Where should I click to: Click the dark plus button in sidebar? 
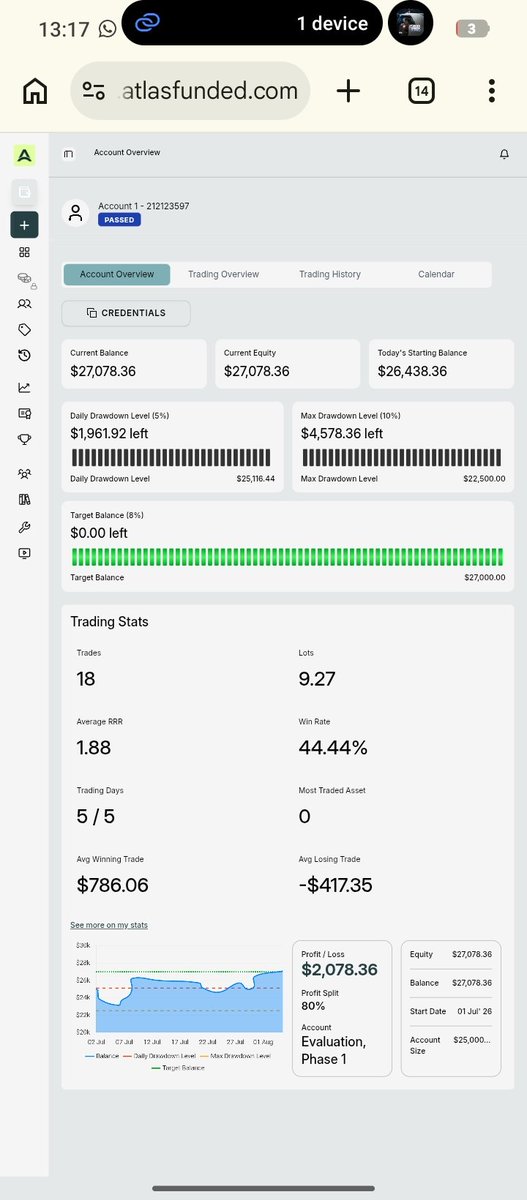click(x=24, y=225)
